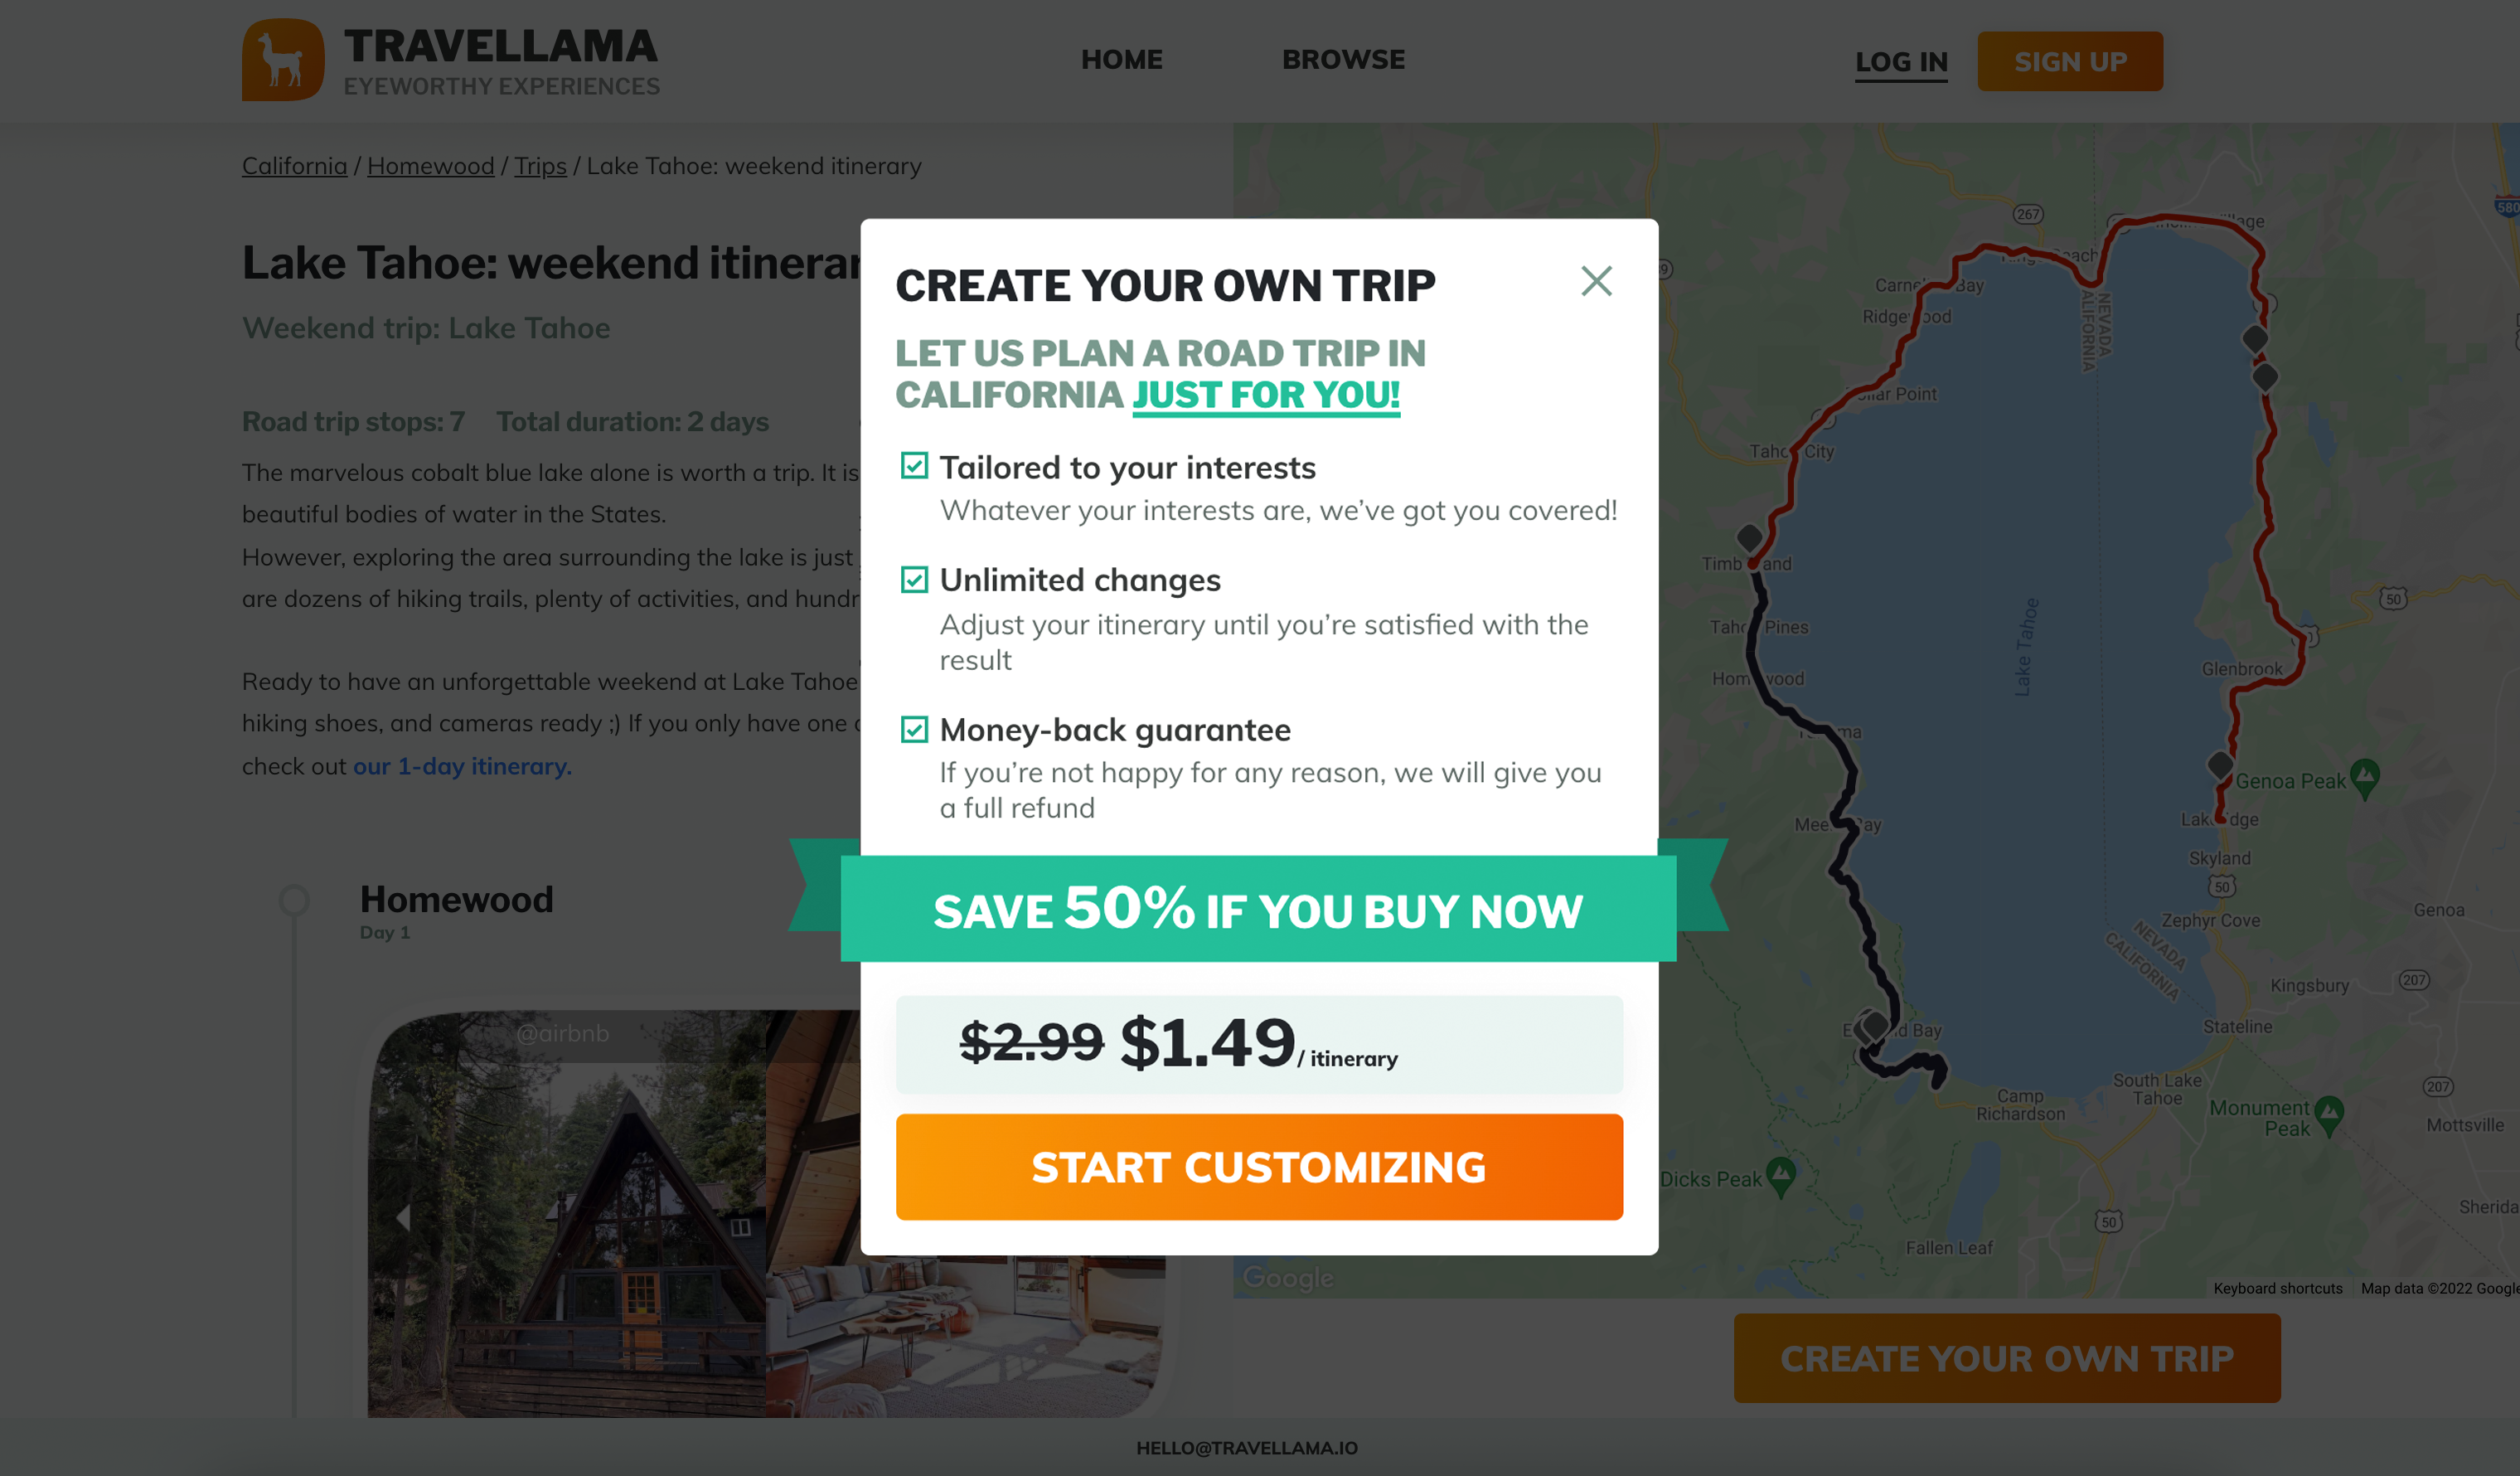
Task: Toggle the Unlimited changes checkbox
Action: (914, 580)
